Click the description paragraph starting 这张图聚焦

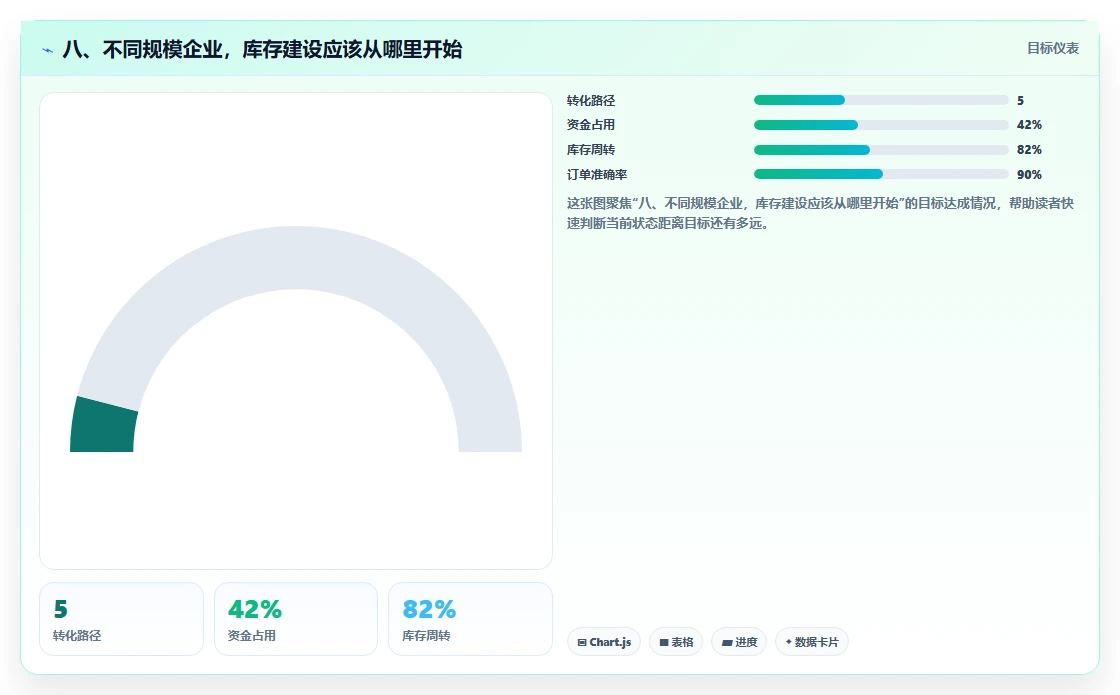(820, 213)
